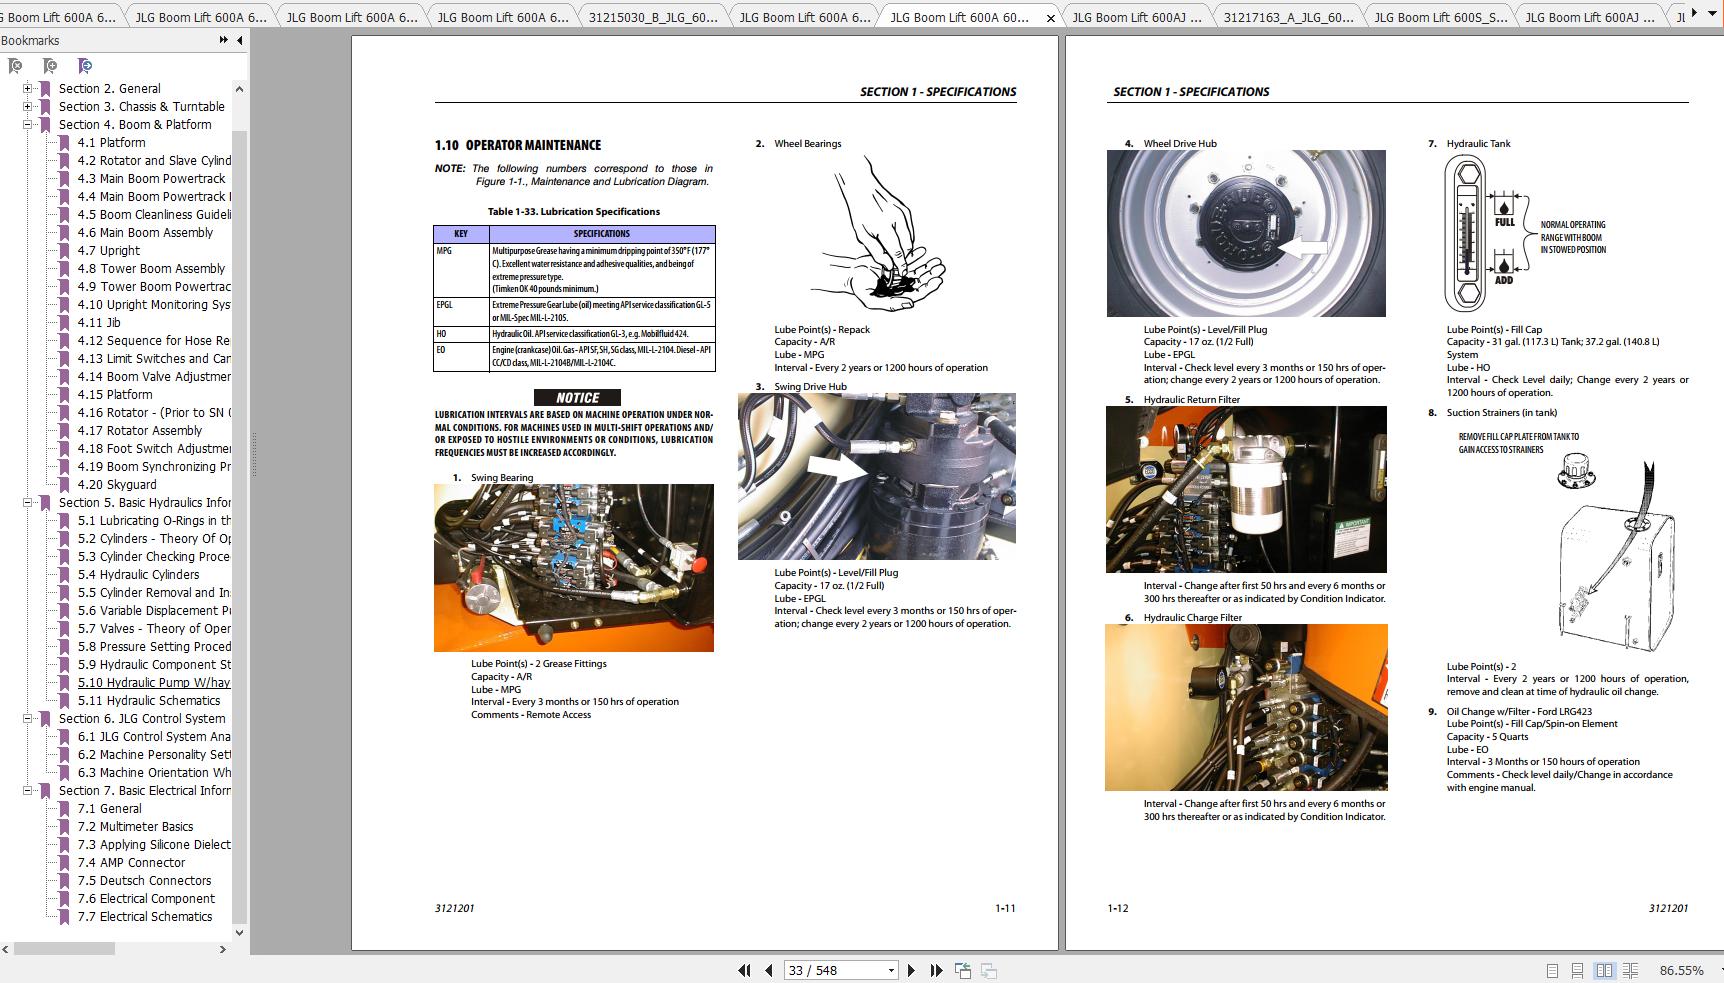Collapse Section 4. Boom & Platform node
This screenshot has height=983, width=1724.
click(x=28, y=125)
